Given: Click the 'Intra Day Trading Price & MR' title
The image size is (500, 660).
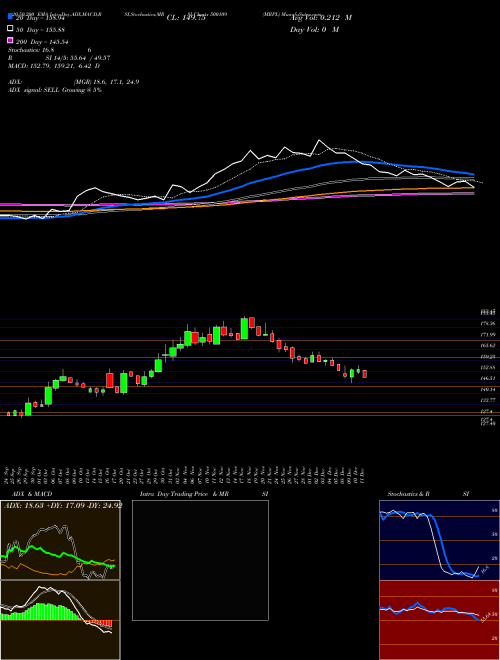Looking at the screenshot, I should coord(184,494).
